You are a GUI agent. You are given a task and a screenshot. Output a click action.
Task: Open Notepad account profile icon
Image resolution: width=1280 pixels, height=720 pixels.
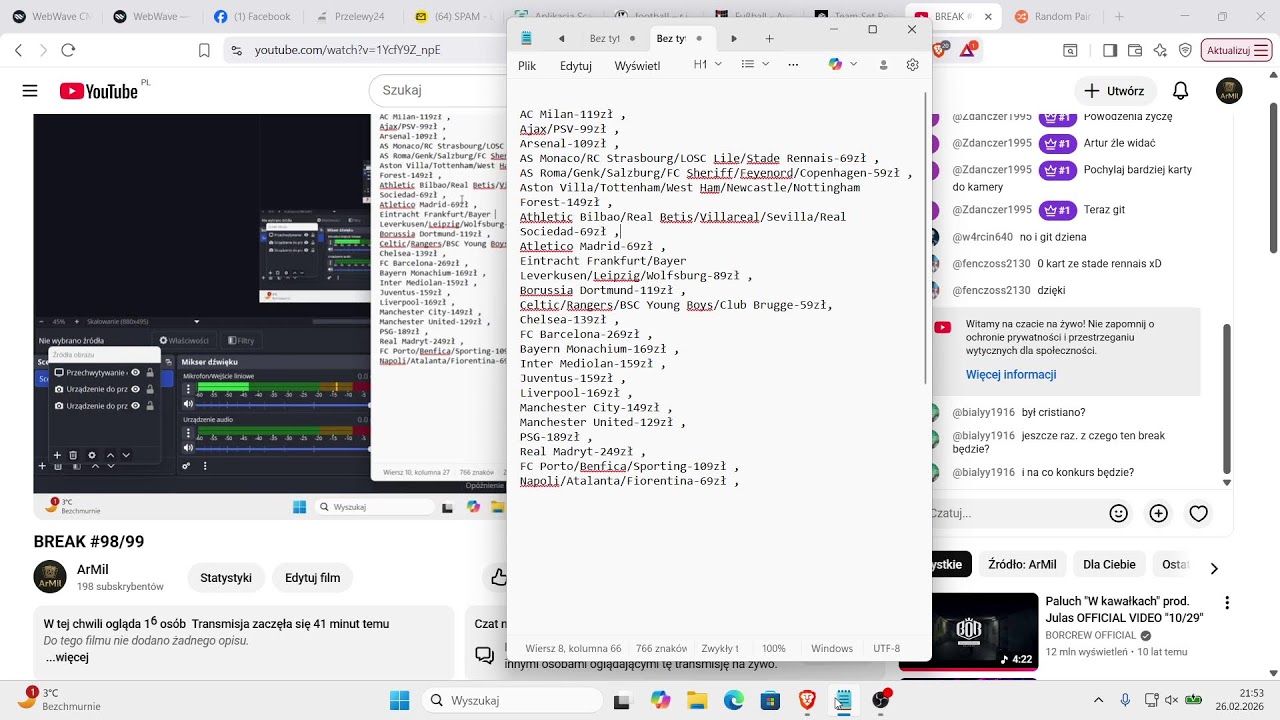click(883, 65)
